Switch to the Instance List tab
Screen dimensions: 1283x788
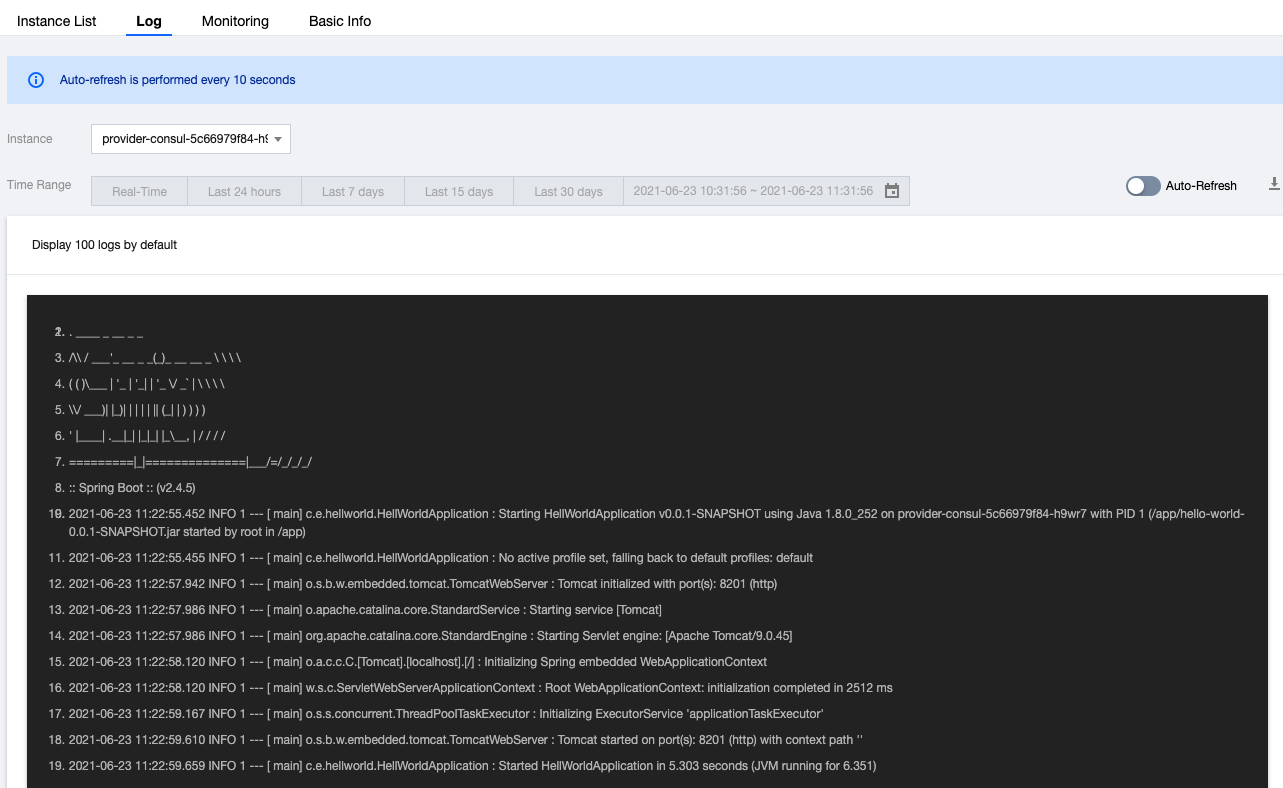pyautogui.click(x=57, y=21)
